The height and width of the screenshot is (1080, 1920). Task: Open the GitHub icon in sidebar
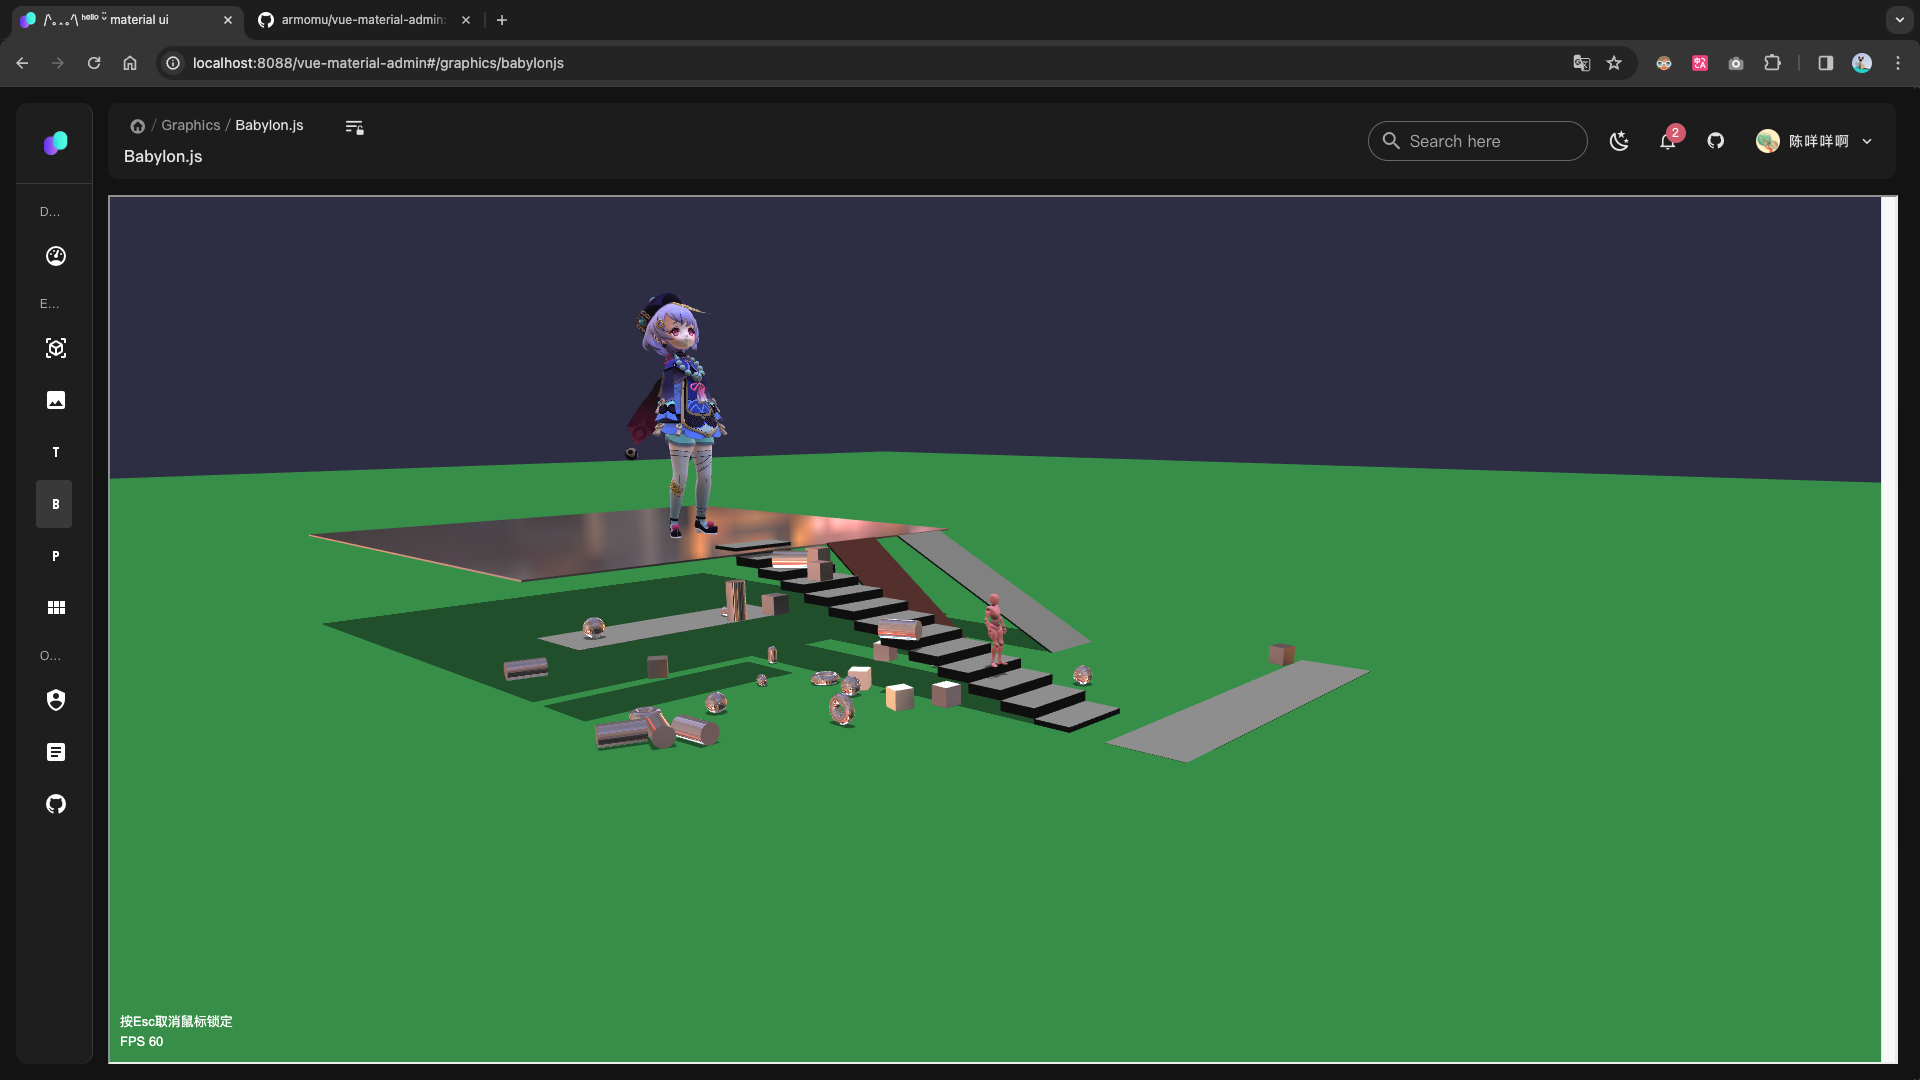[x=56, y=804]
